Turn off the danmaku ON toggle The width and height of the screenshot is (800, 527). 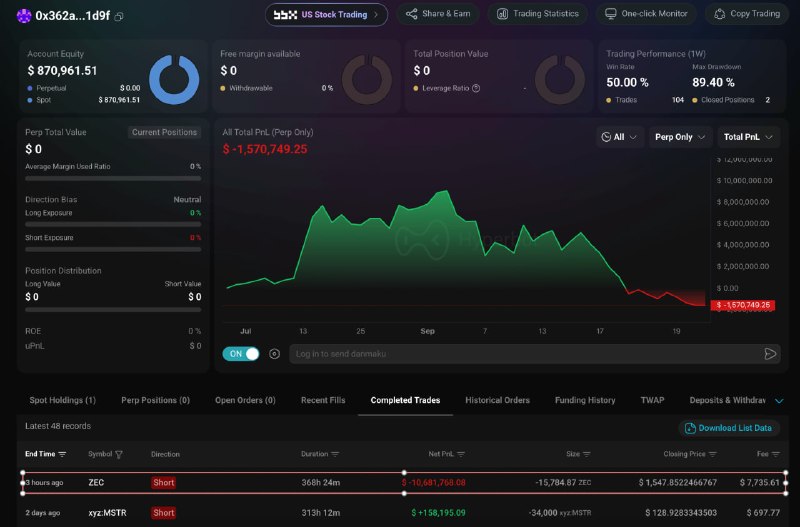(241, 354)
